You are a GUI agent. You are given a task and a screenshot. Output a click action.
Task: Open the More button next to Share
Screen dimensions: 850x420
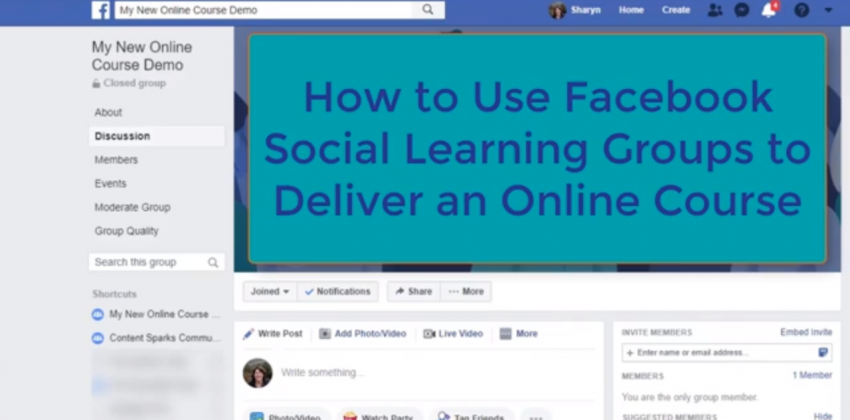[466, 292]
